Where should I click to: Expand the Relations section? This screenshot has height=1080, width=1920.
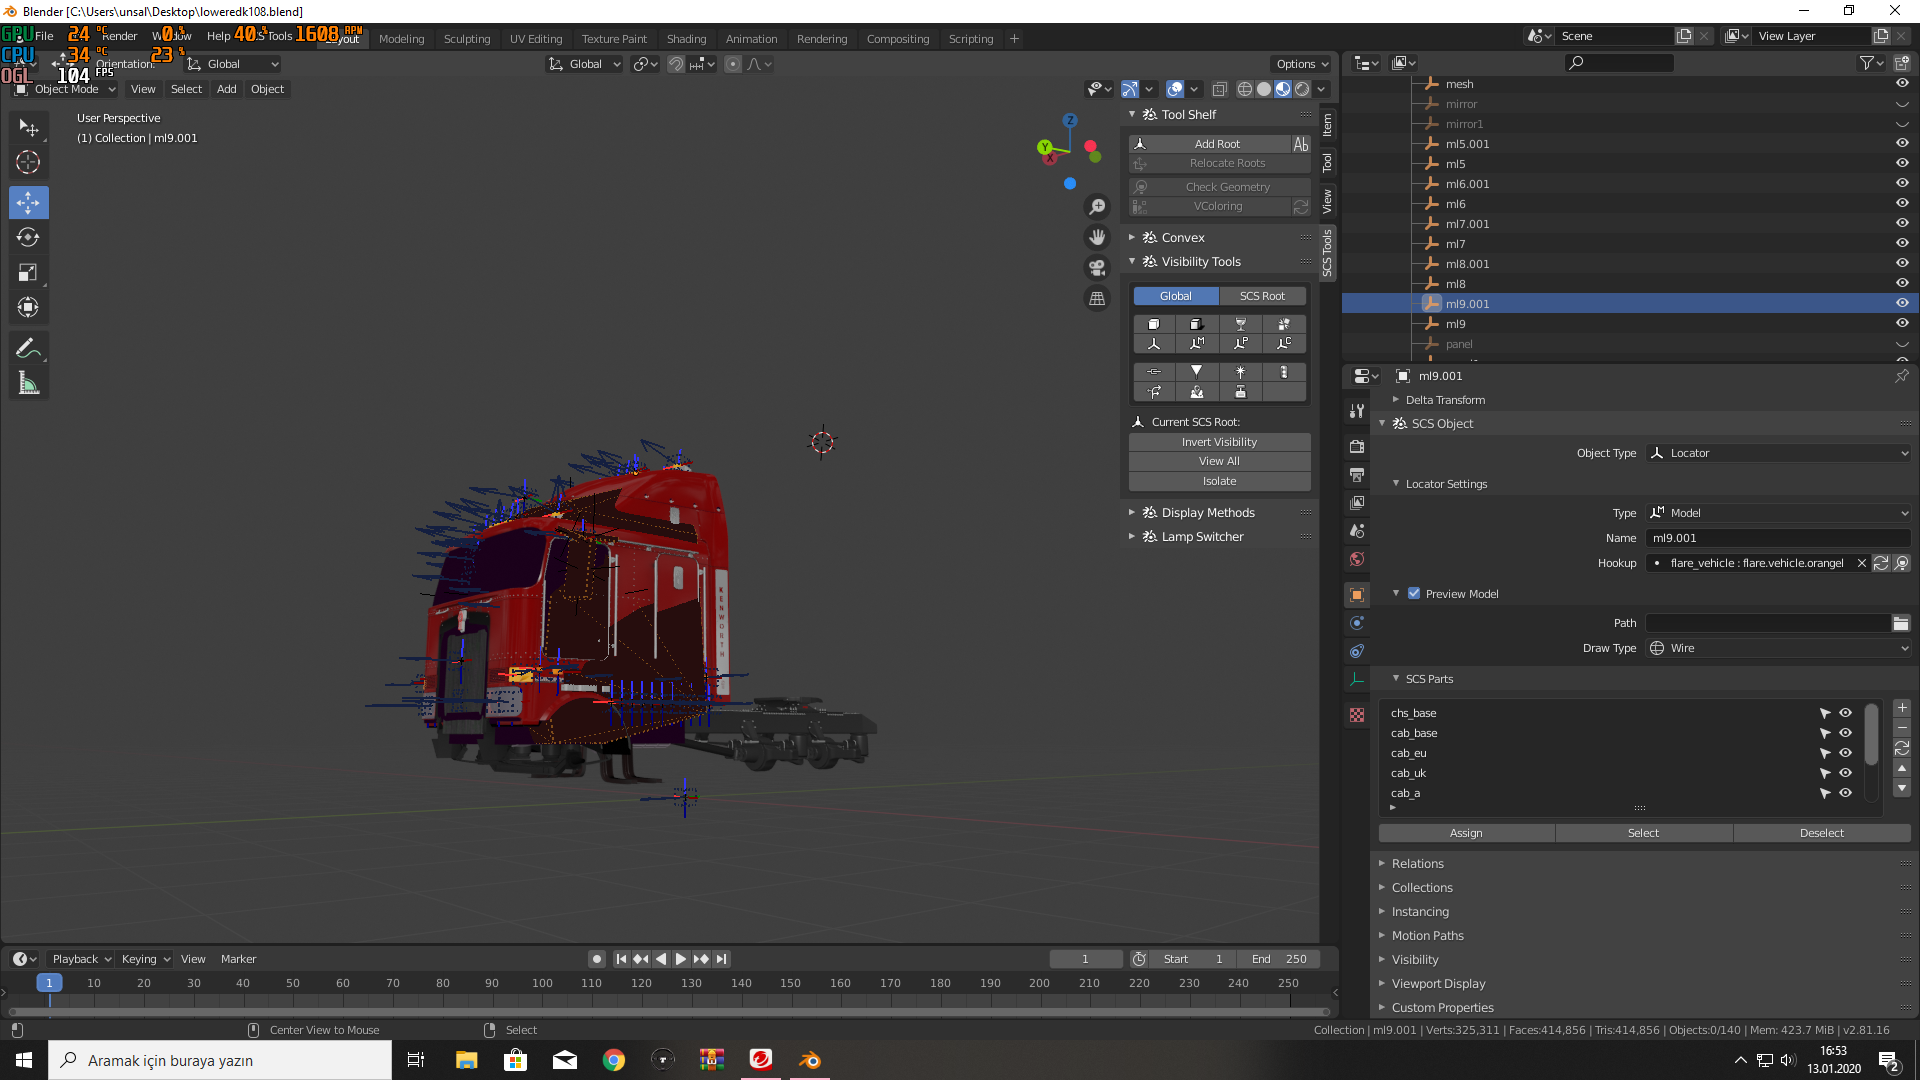coord(1417,864)
